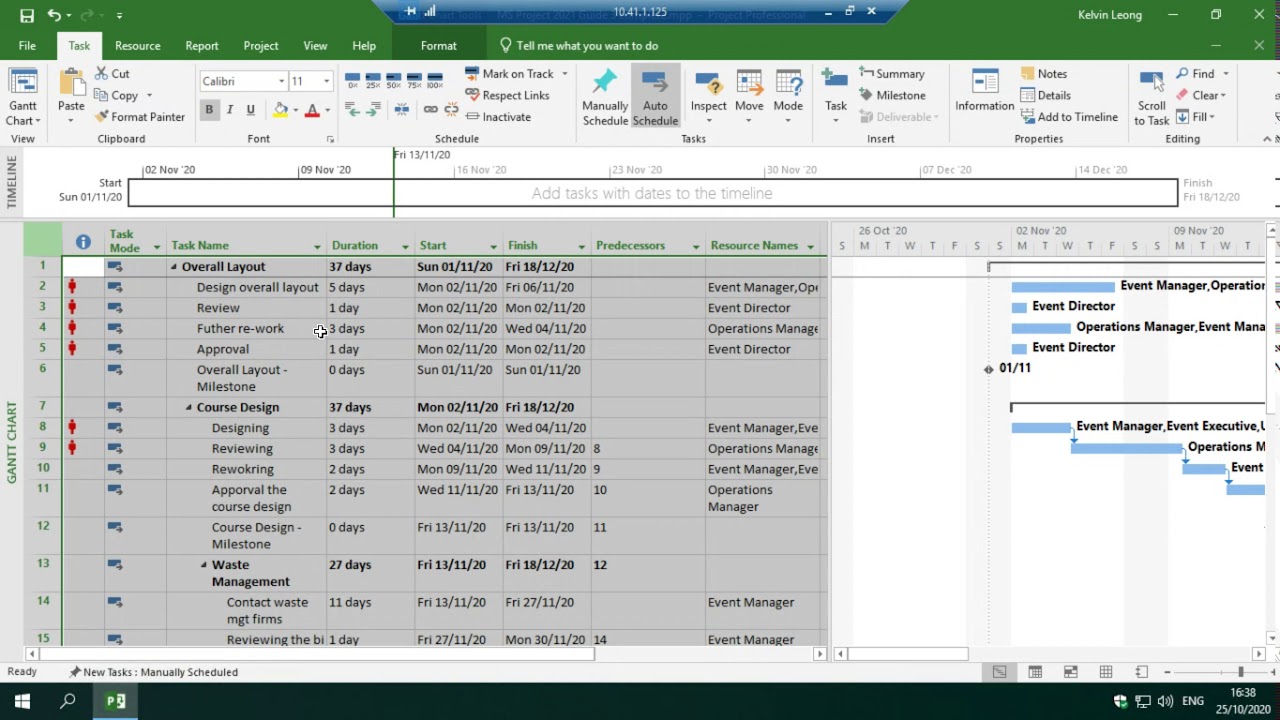Viewport: 1280px width, 720px height.
Task: Open the Resource ribbon tab
Action: point(137,46)
